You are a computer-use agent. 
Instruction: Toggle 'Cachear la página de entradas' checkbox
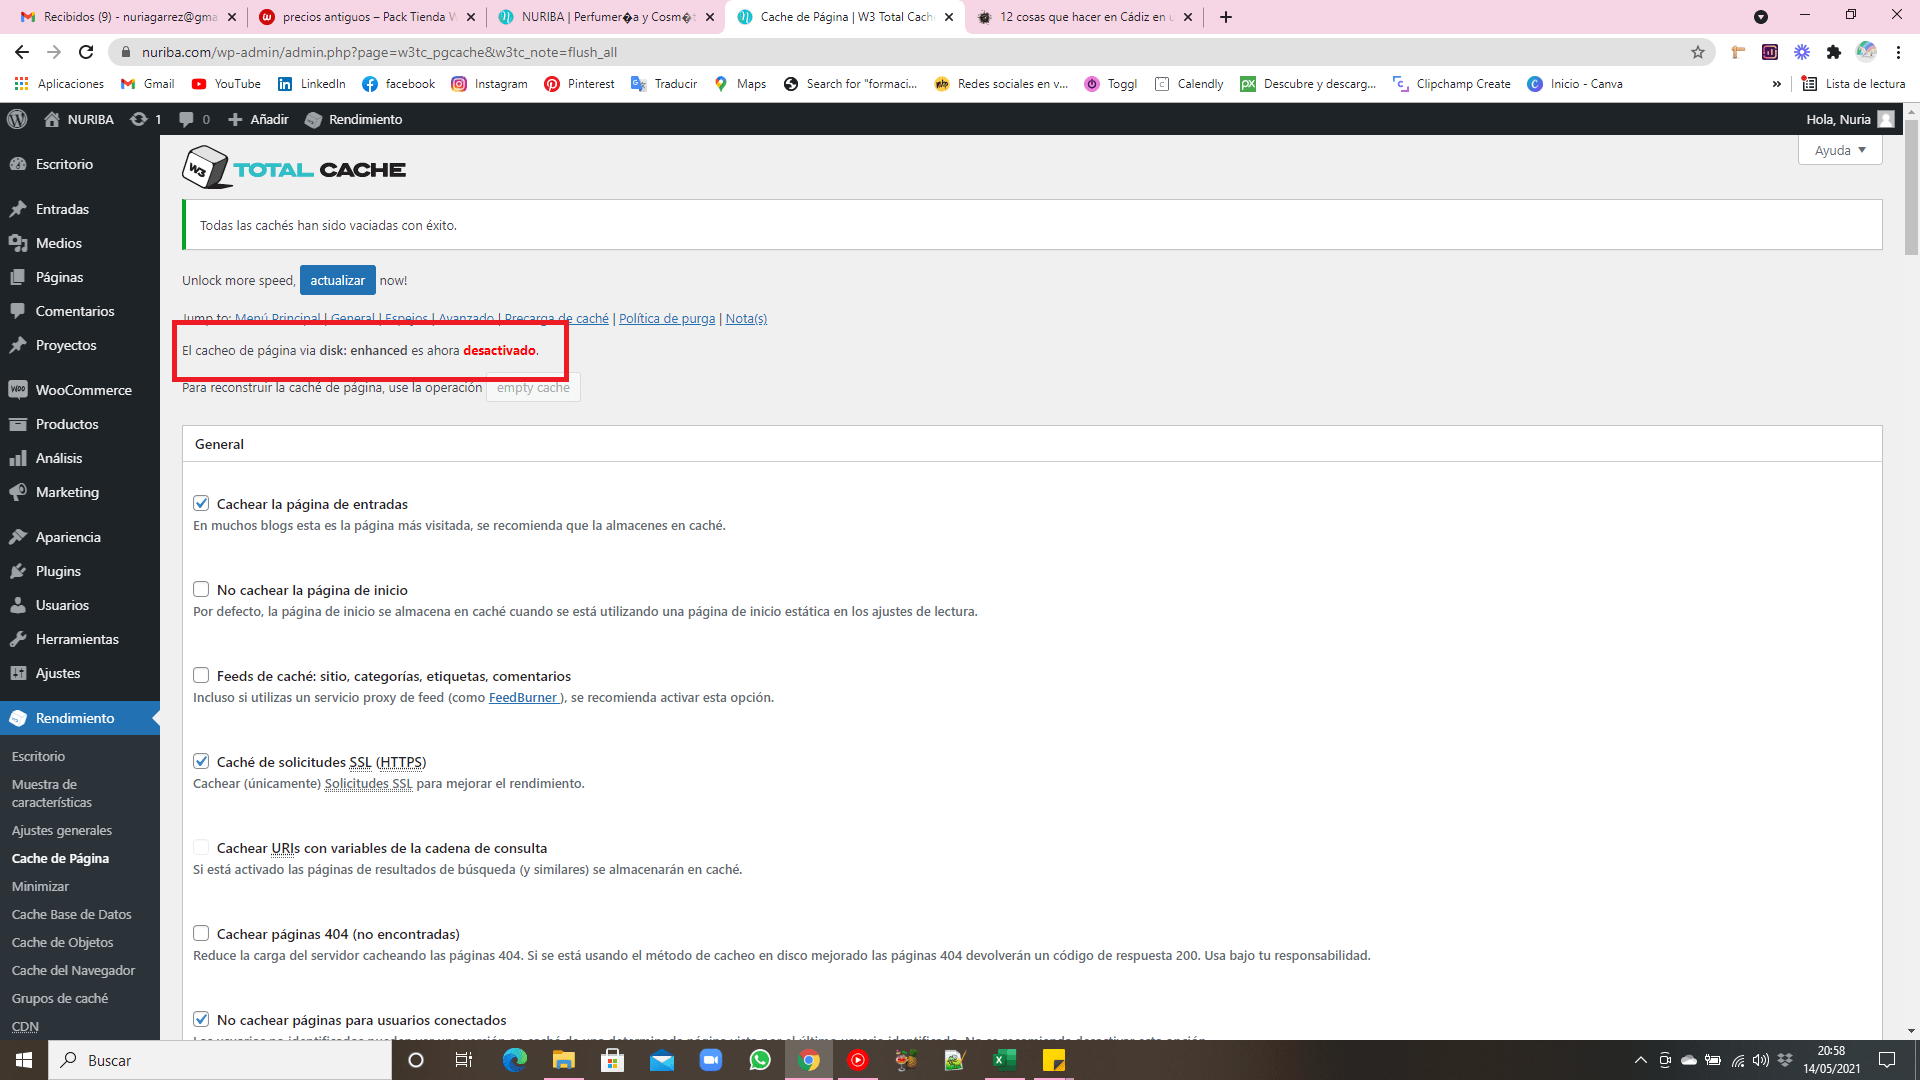pyautogui.click(x=201, y=503)
